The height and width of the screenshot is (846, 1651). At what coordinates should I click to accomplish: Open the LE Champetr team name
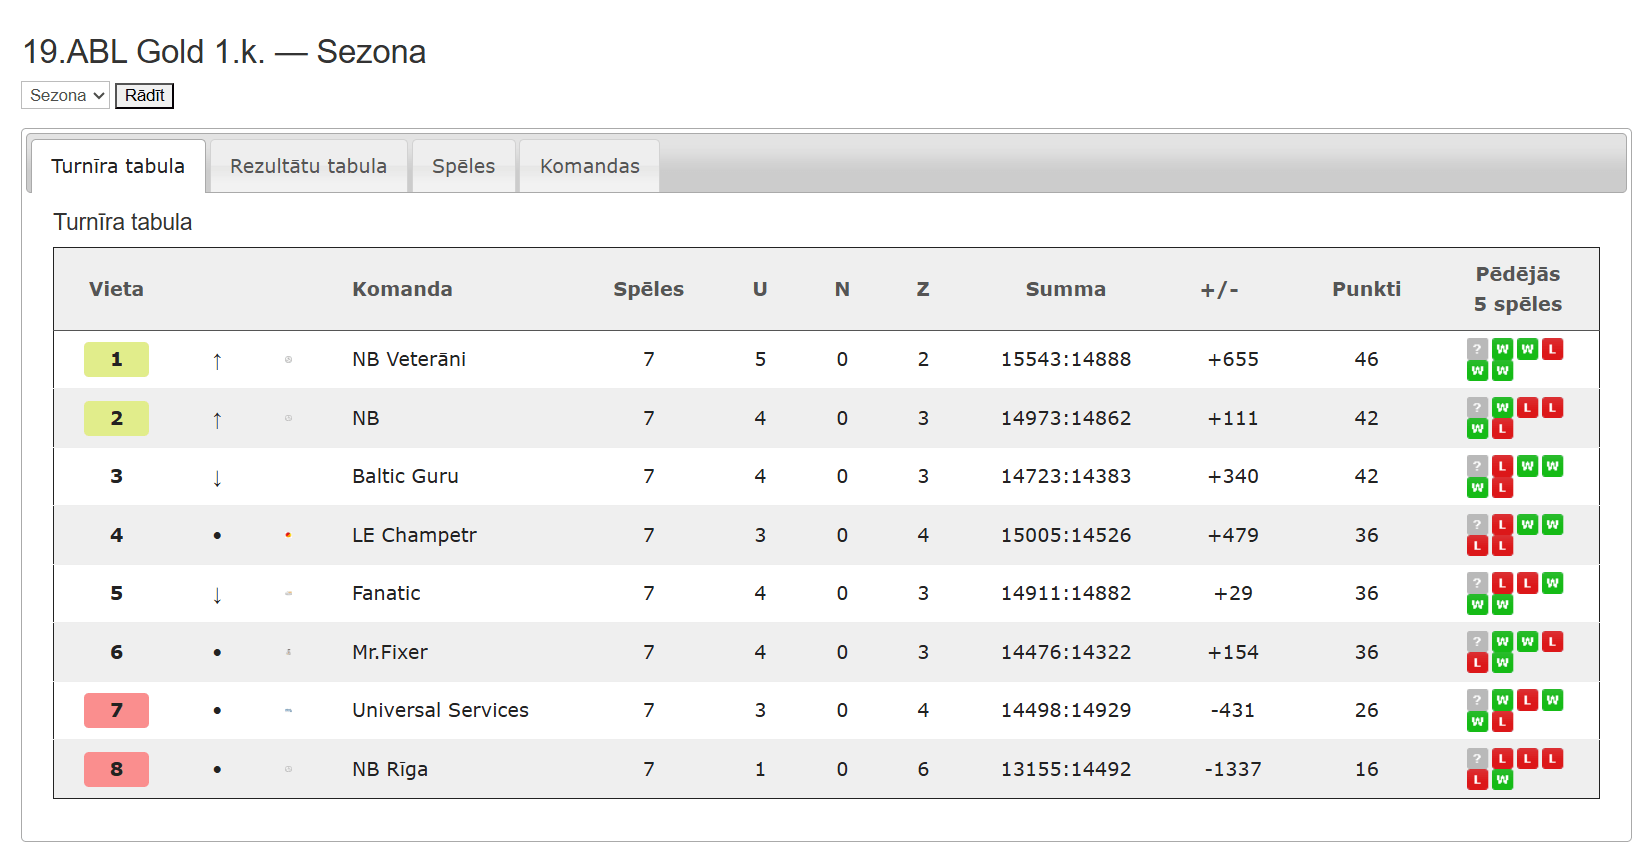(x=414, y=535)
